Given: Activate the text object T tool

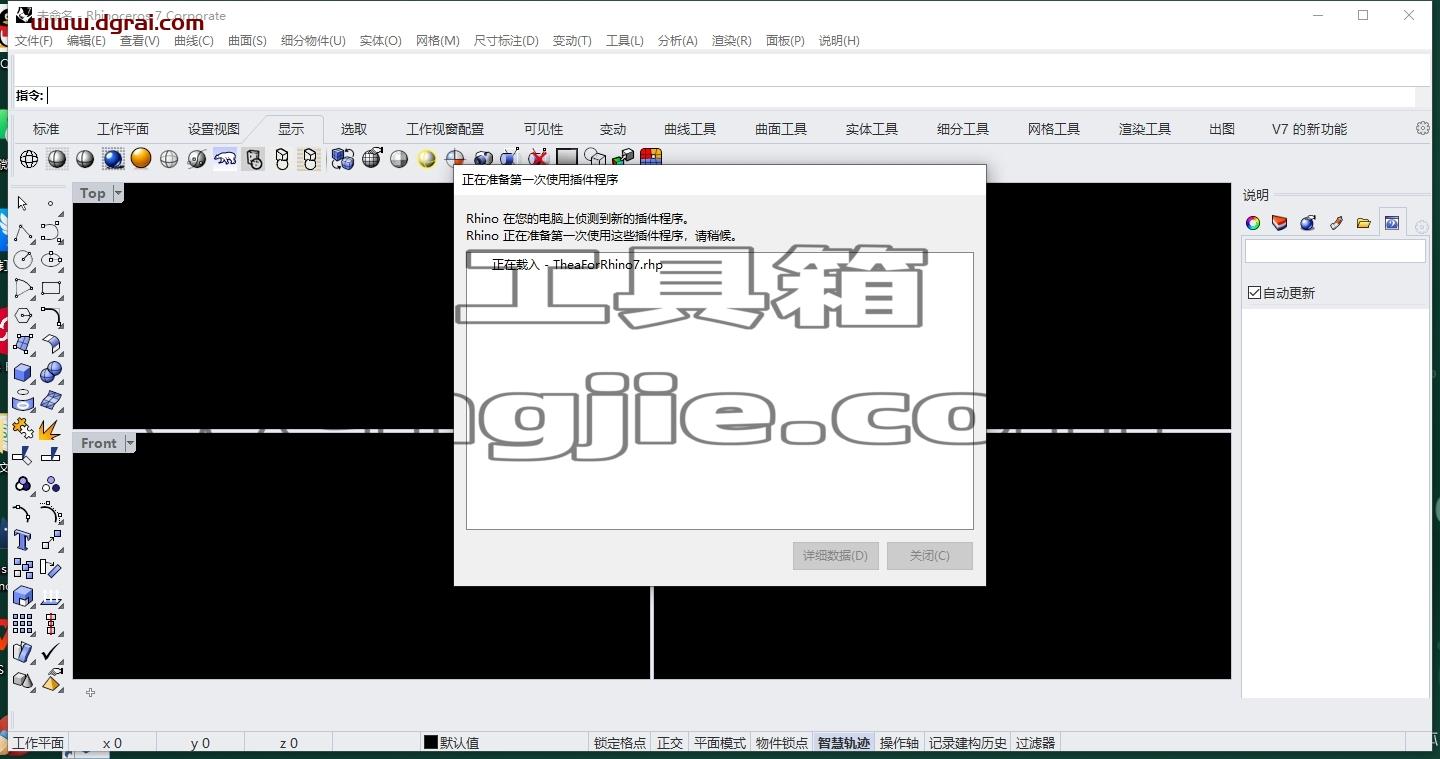Looking at the screenshot, I should pyautogui.click(x=23, y=540).
